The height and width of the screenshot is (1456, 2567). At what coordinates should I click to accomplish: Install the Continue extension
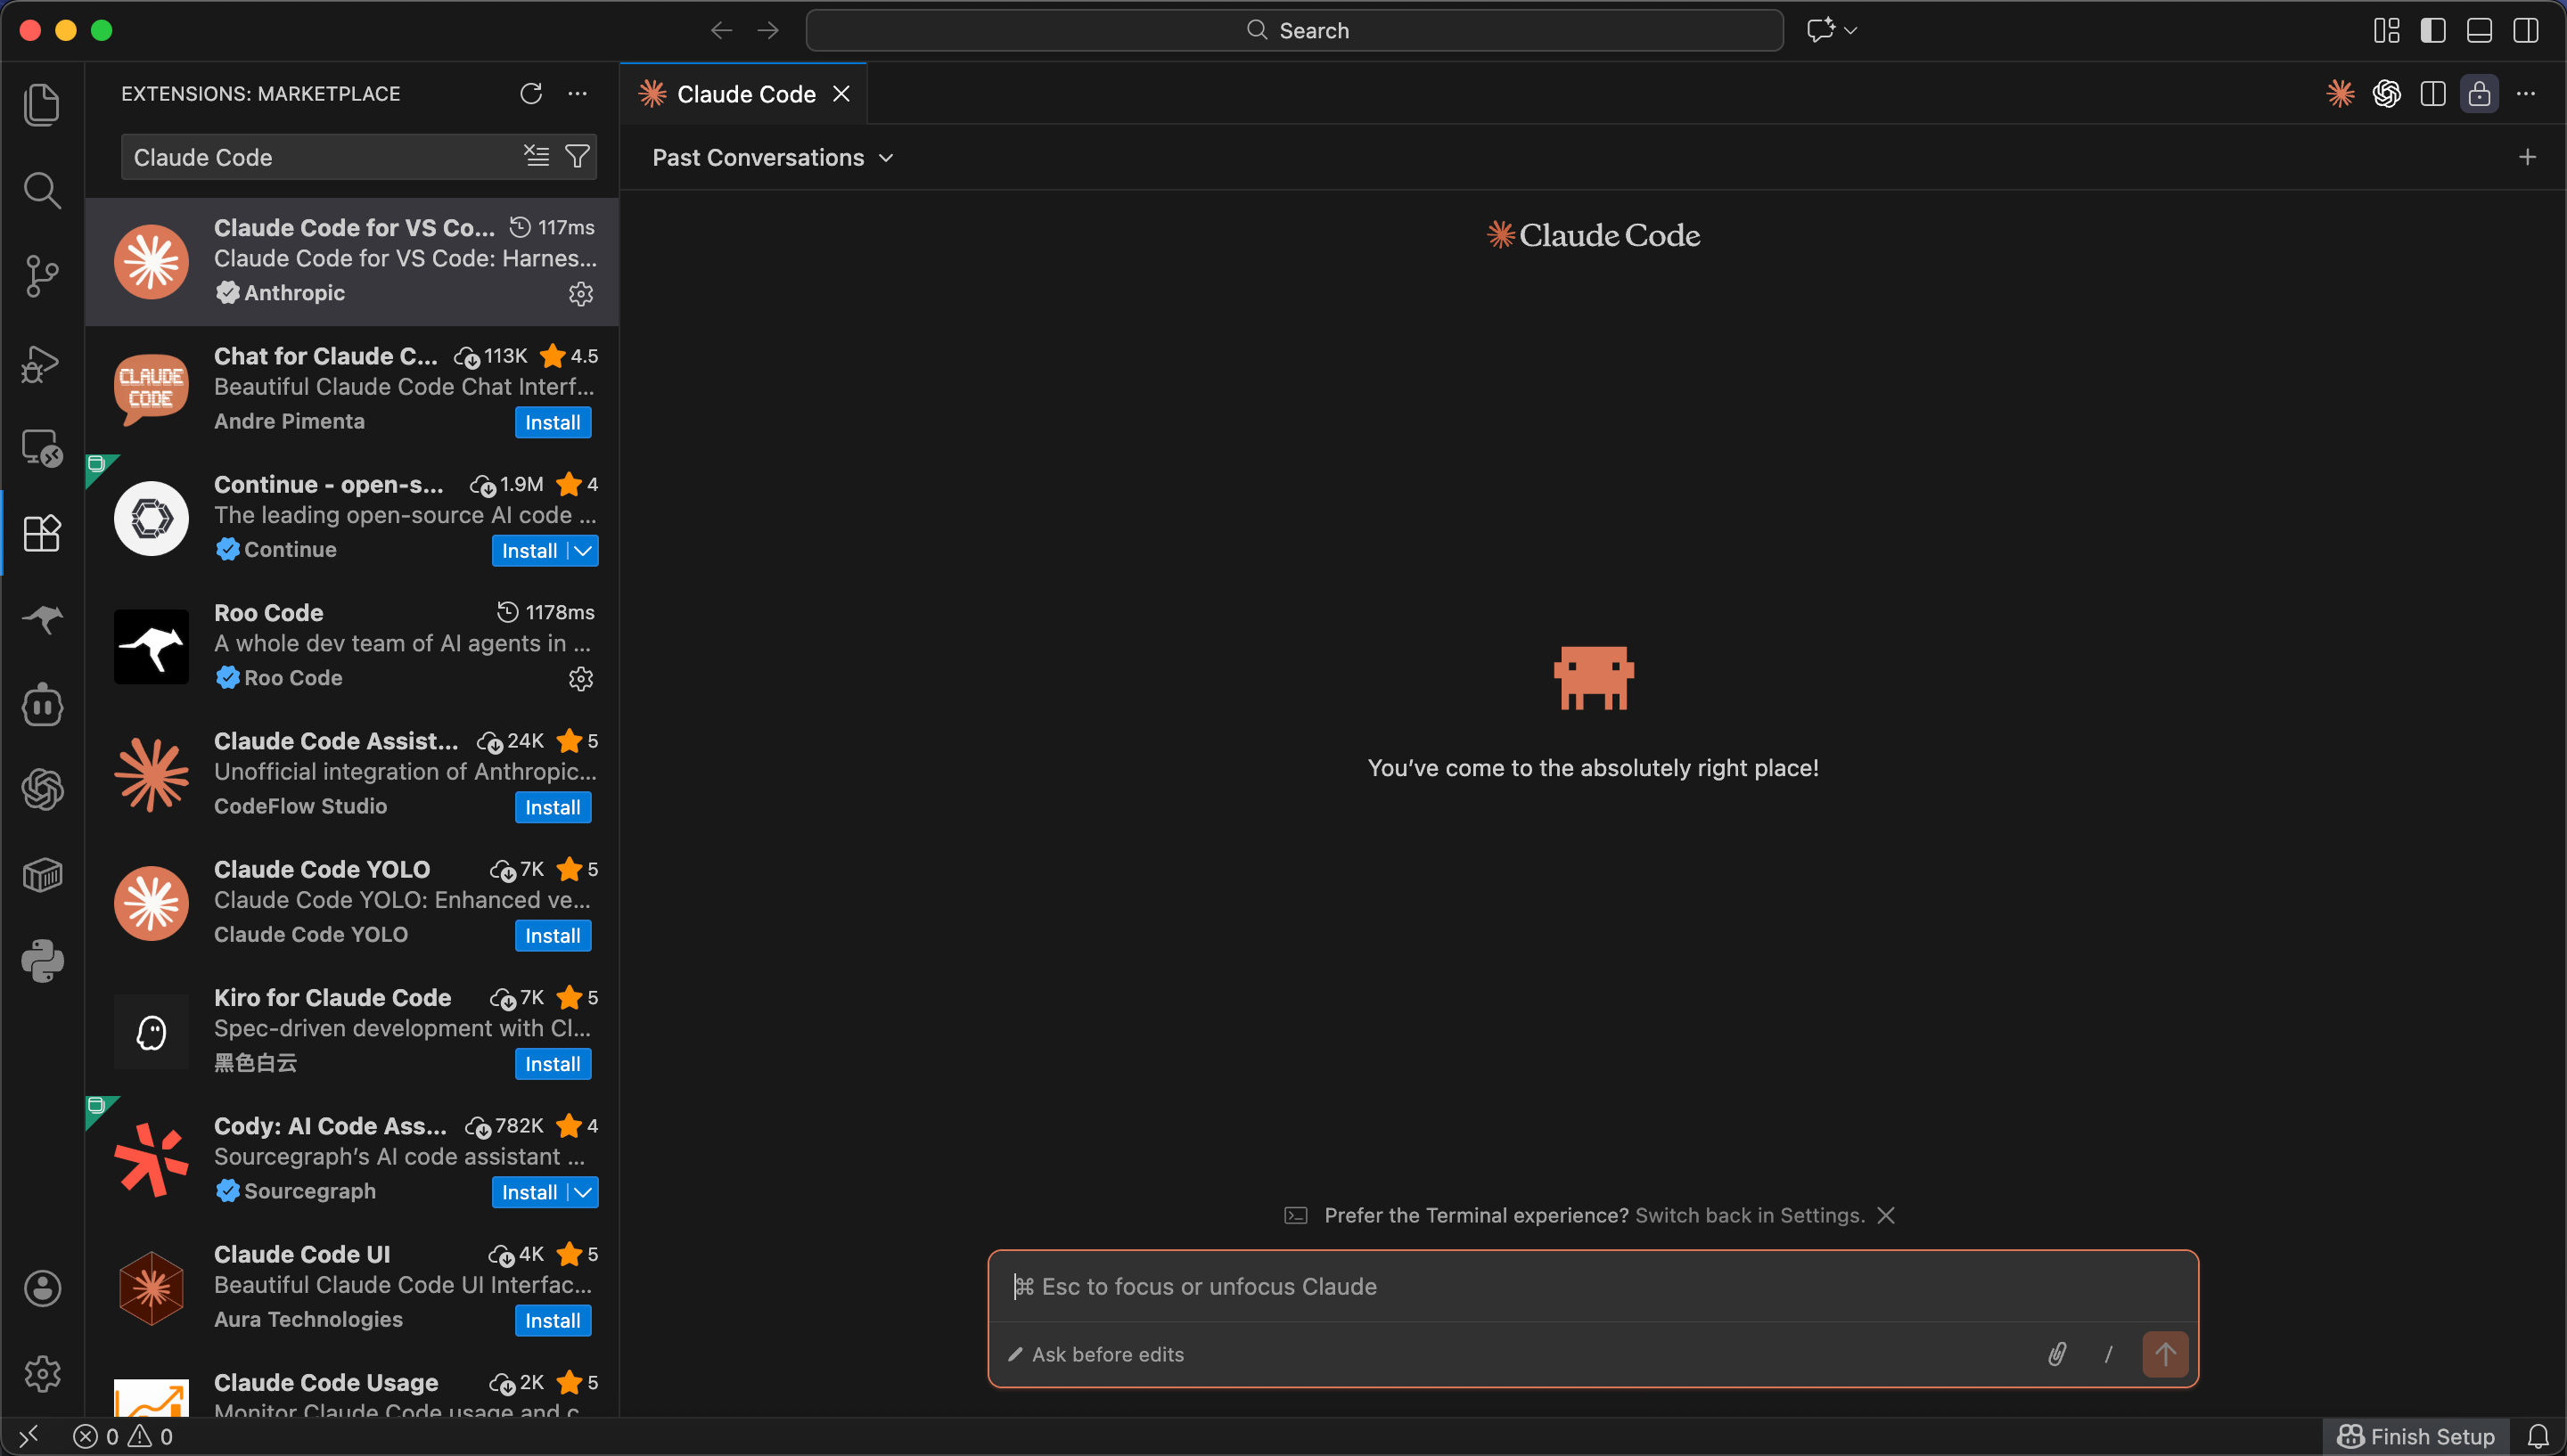530,551
